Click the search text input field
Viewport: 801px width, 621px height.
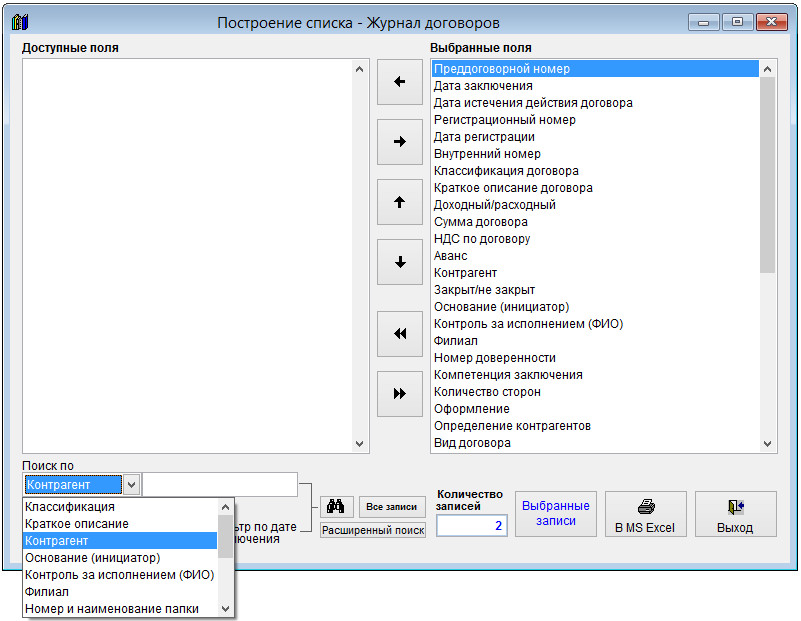[220, 485]
